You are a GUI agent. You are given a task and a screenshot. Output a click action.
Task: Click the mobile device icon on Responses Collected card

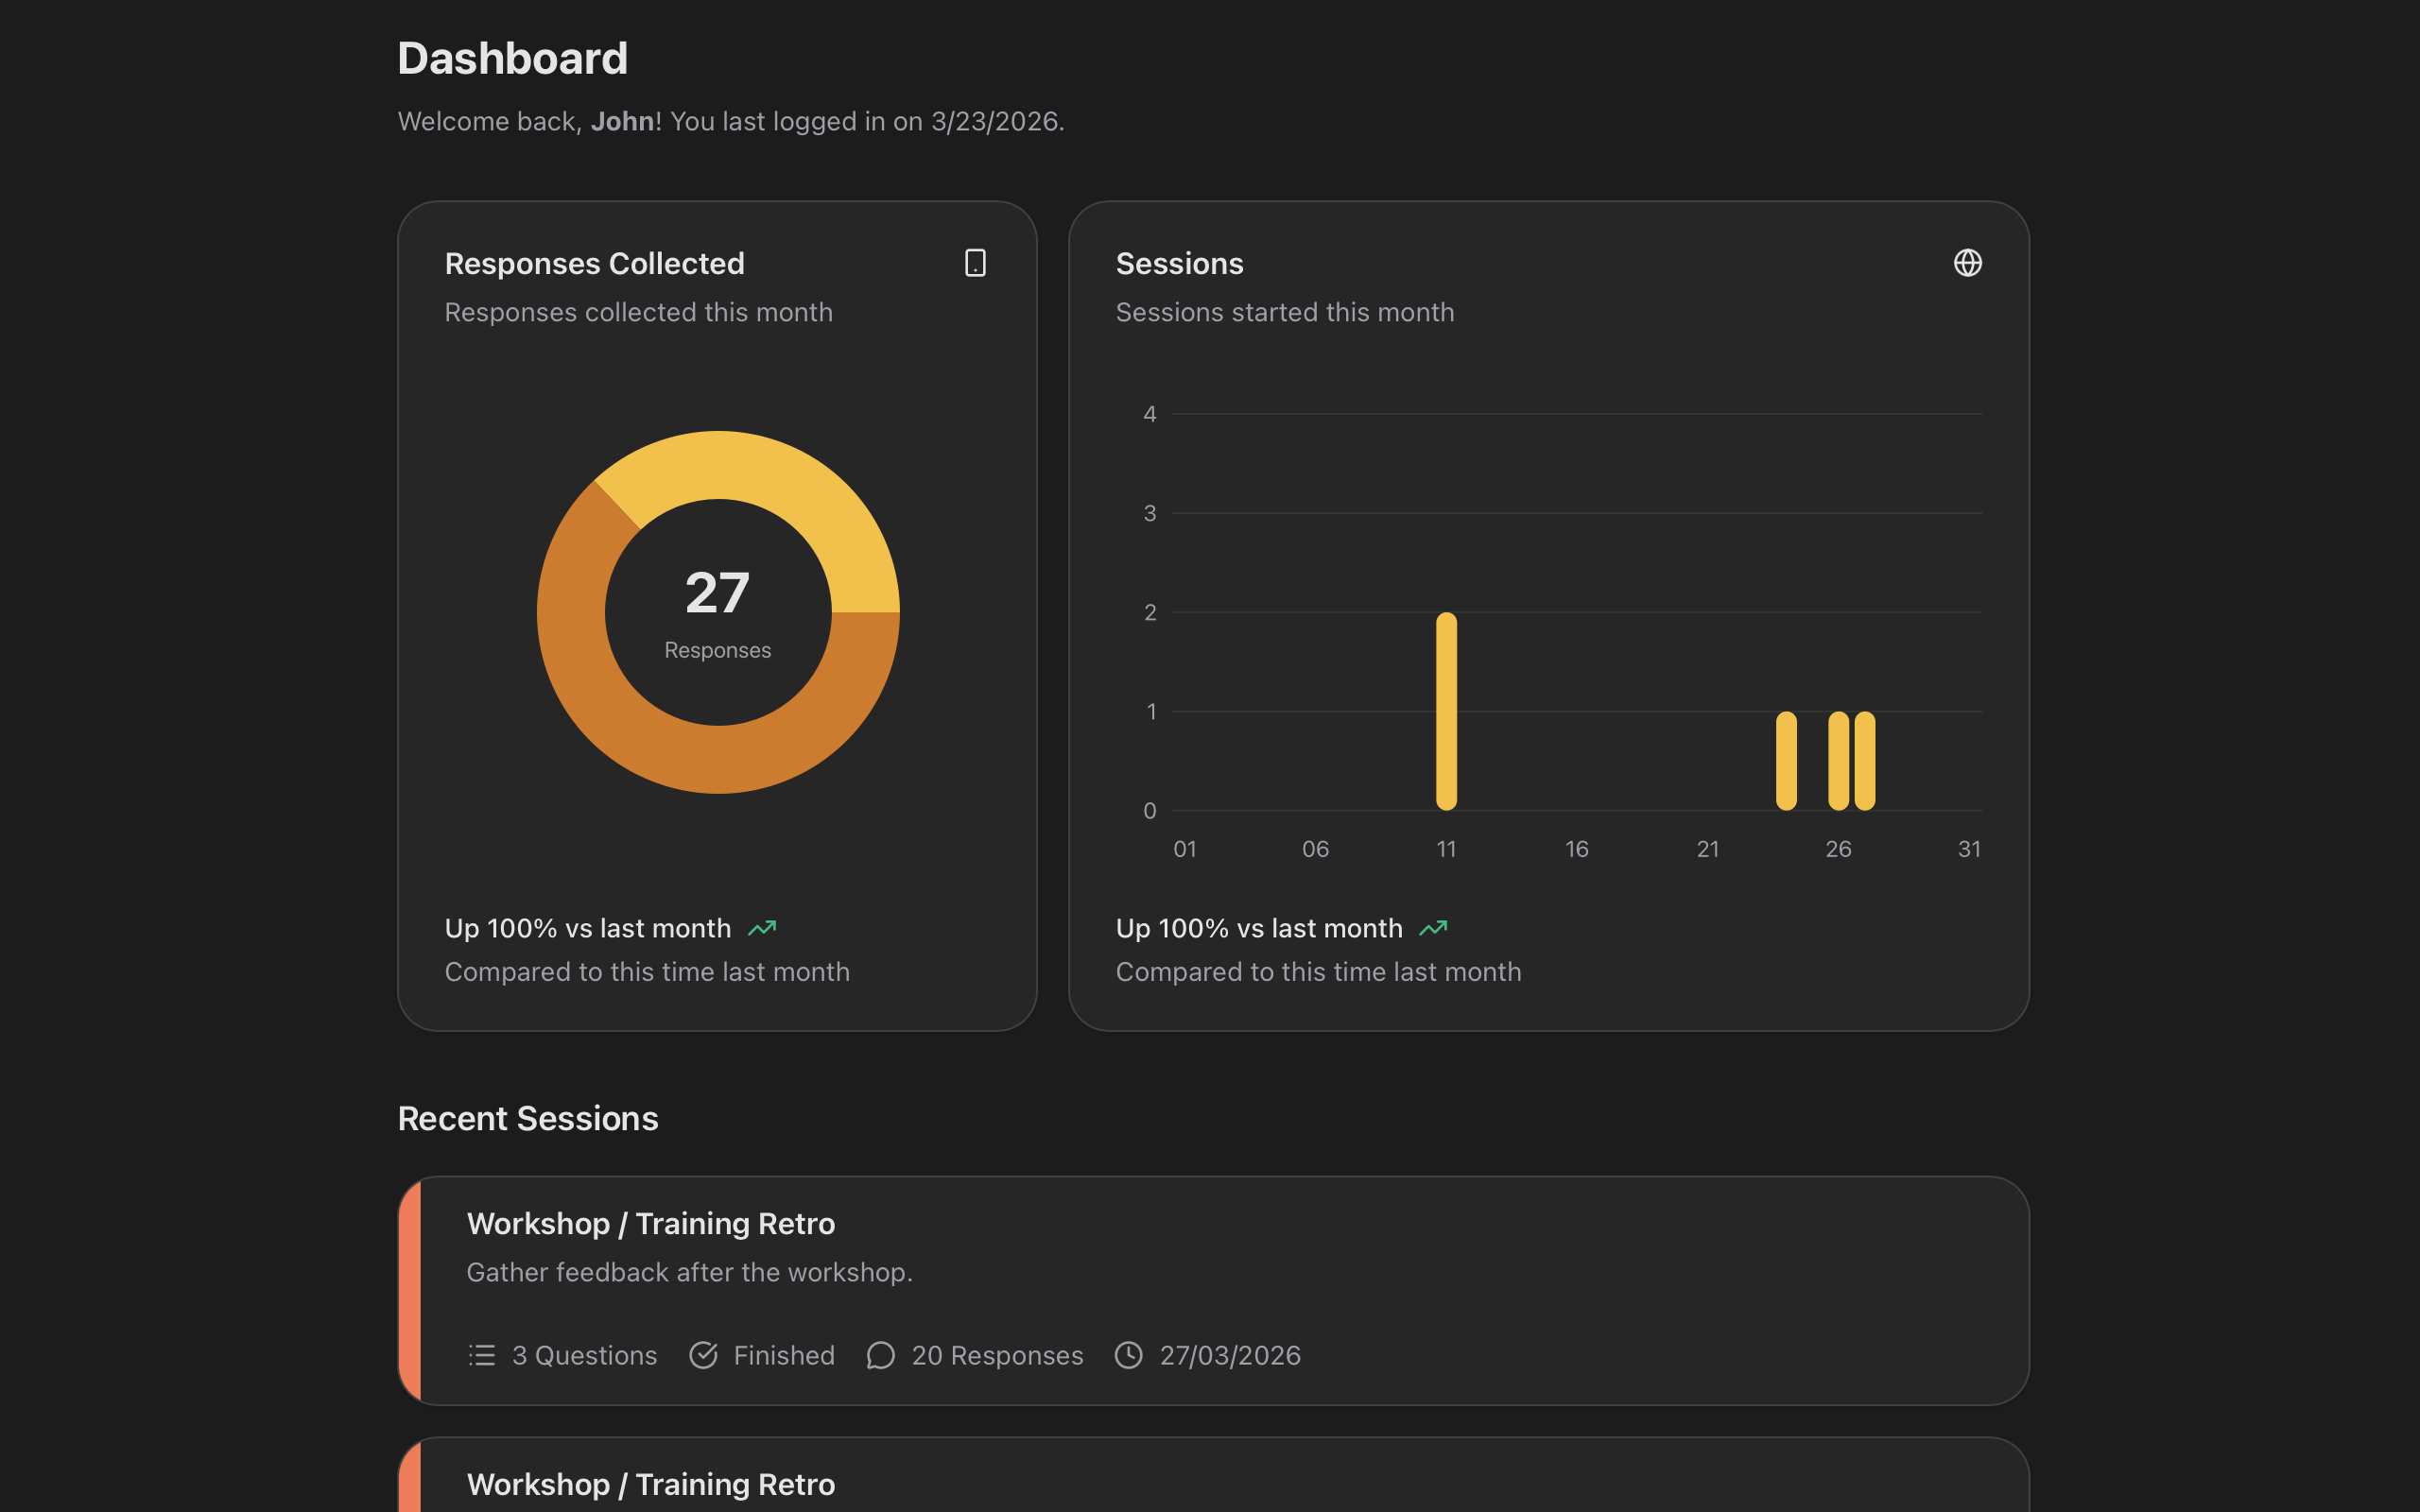pos(975,262)
